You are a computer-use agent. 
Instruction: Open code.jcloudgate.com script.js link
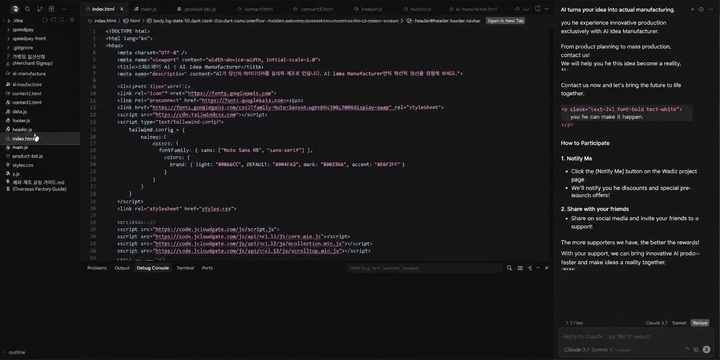215,229
